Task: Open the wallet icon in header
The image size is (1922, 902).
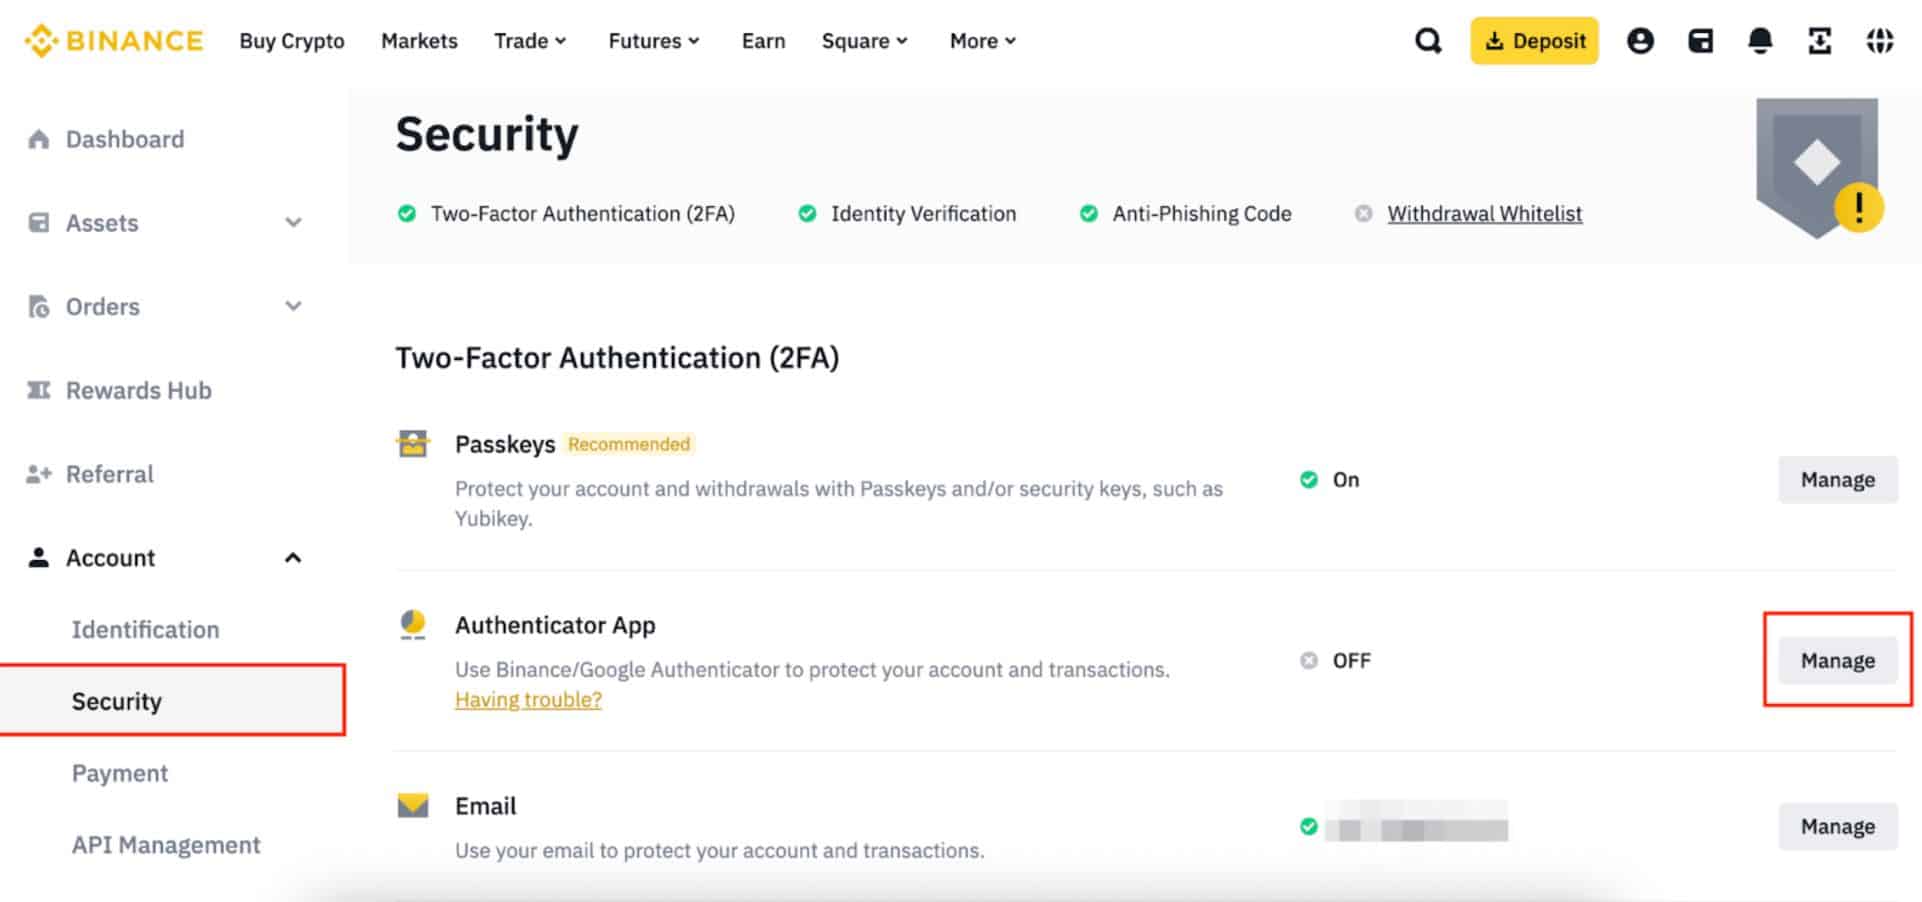Action: tap(1700, 41)
